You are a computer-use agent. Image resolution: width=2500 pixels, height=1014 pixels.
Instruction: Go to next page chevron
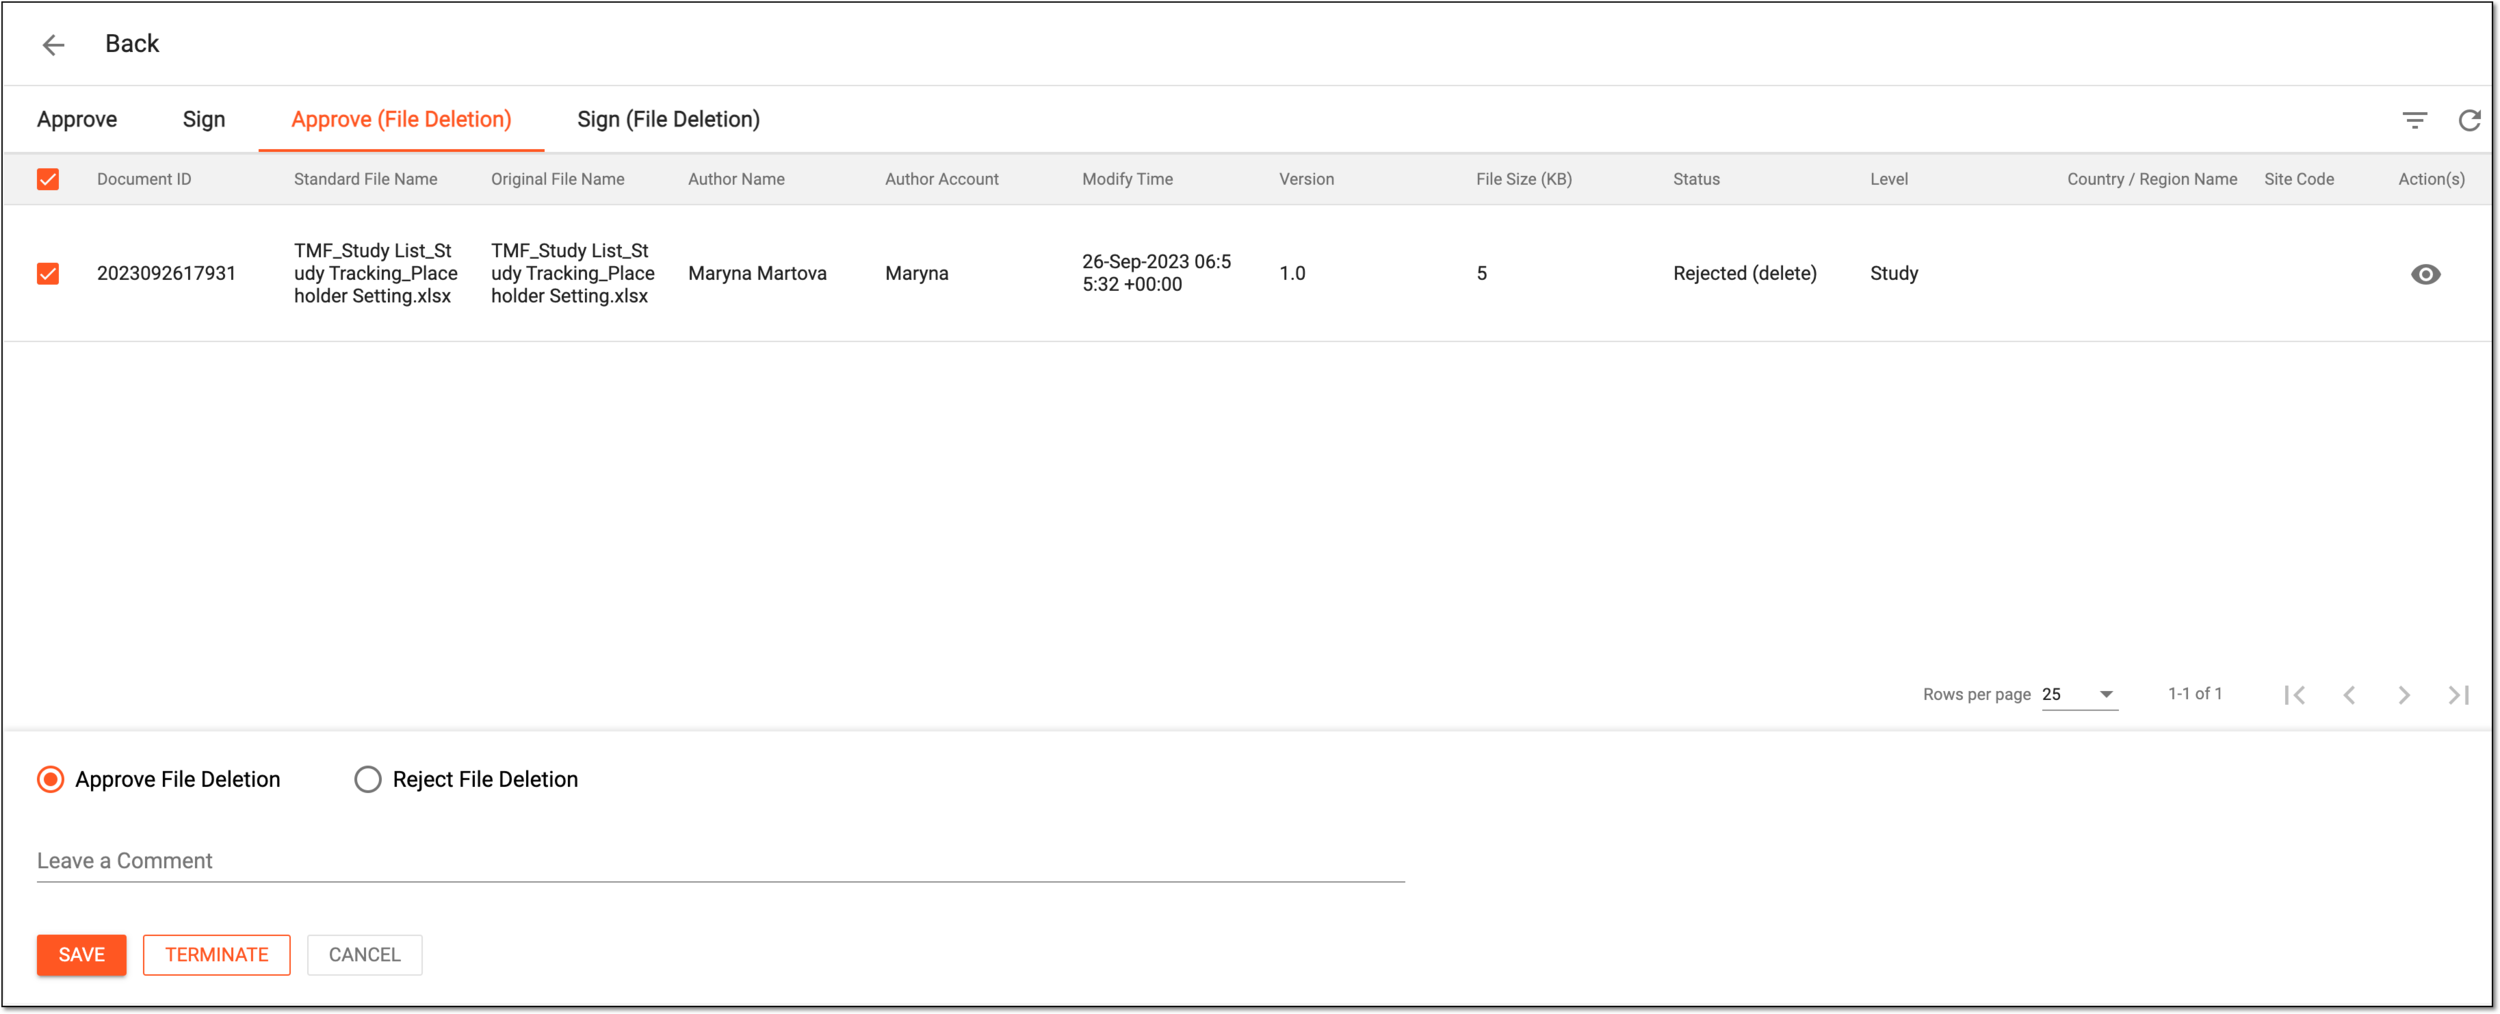coord(2404,695)
